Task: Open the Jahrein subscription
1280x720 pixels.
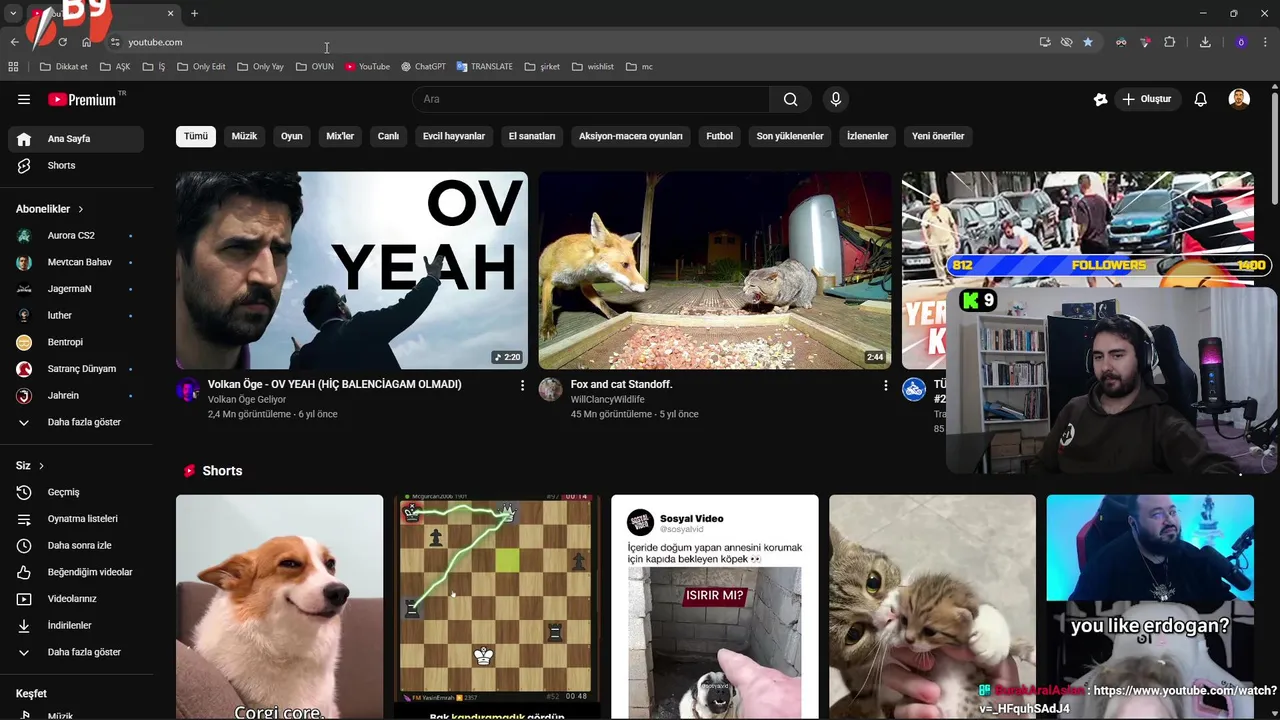Action: pos(76,396)
